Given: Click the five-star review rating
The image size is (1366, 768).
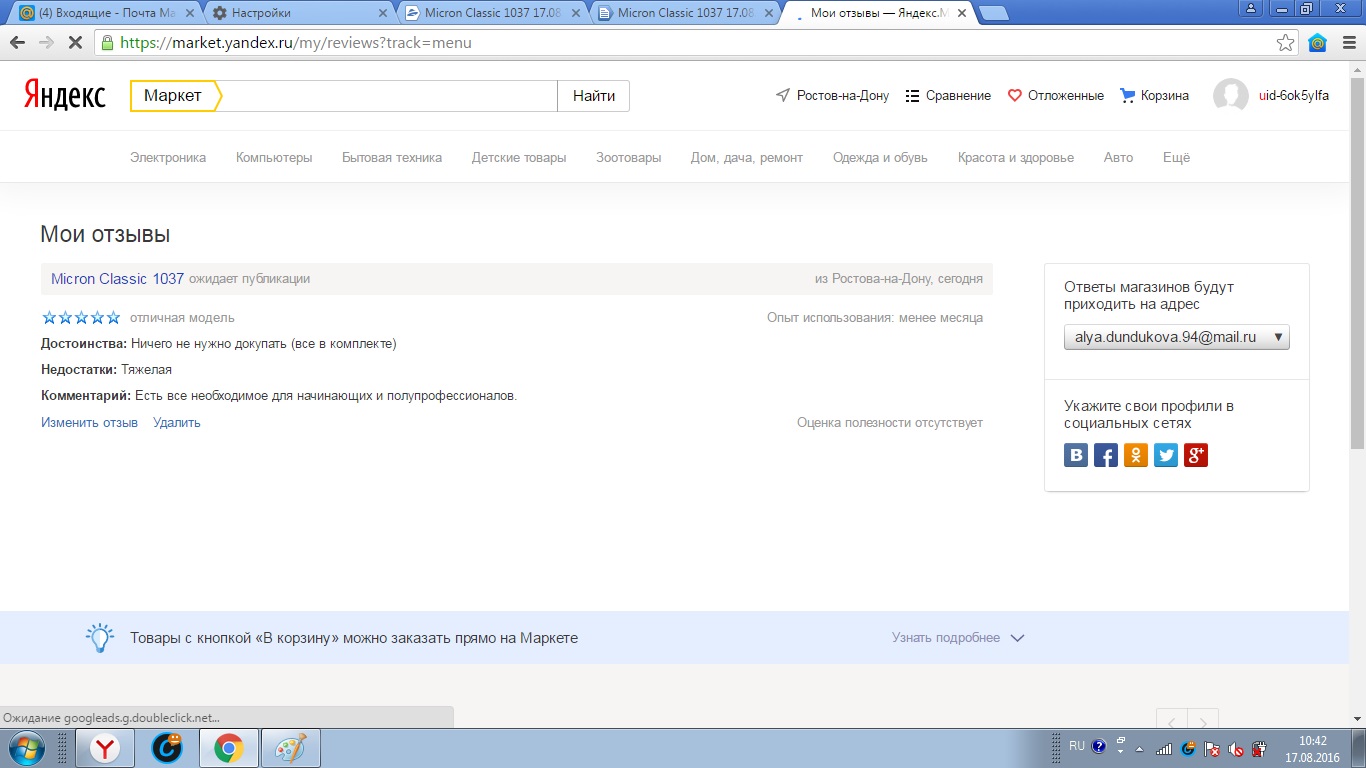Looking at the screenshot, I should [x=81, y=318].
